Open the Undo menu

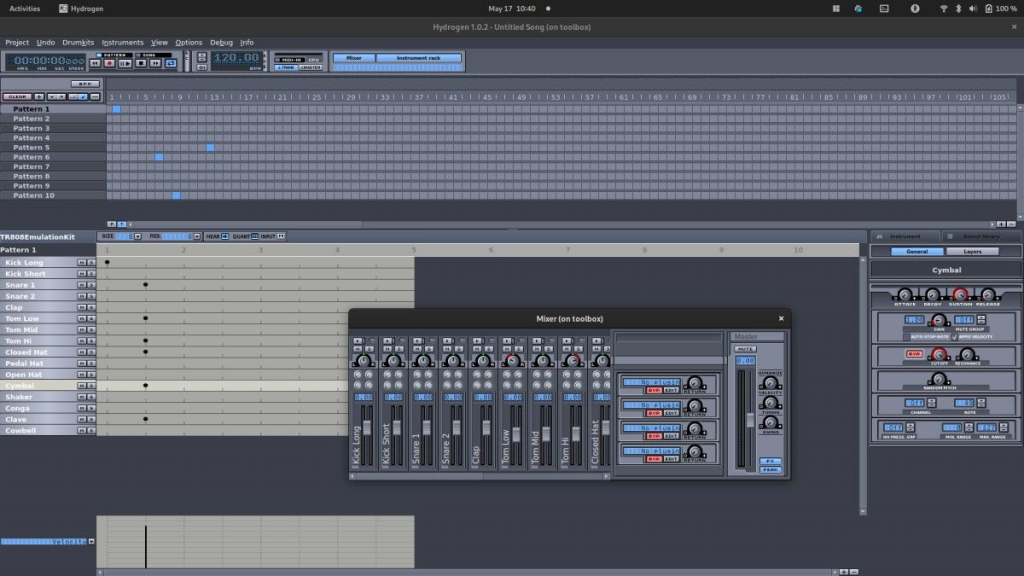coord(46,42)
